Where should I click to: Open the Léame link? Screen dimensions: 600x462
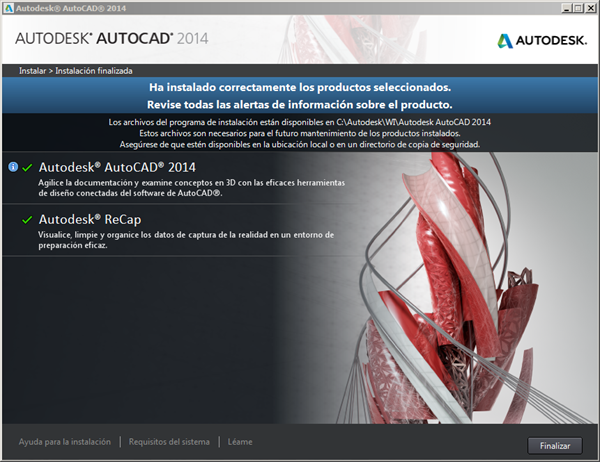[x=240, y=442]
